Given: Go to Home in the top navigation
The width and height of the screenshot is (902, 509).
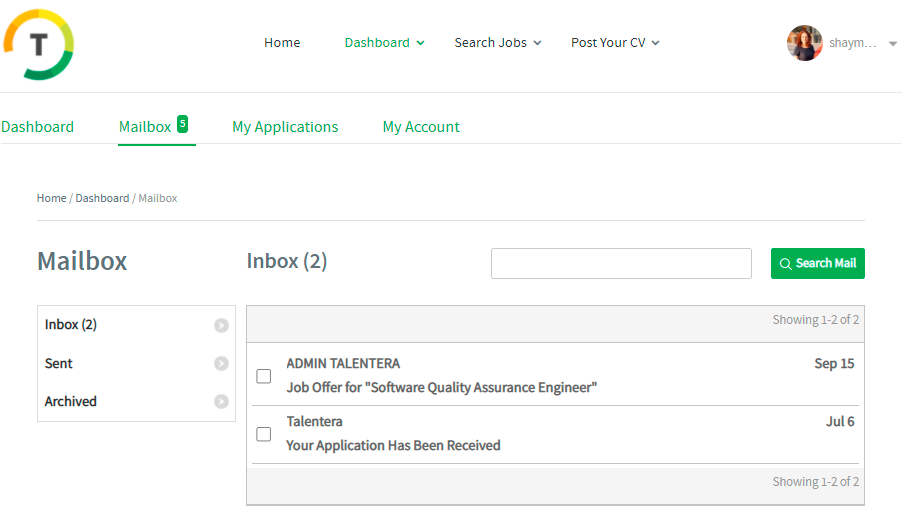Looking at the screenshot, I should 282,43.
